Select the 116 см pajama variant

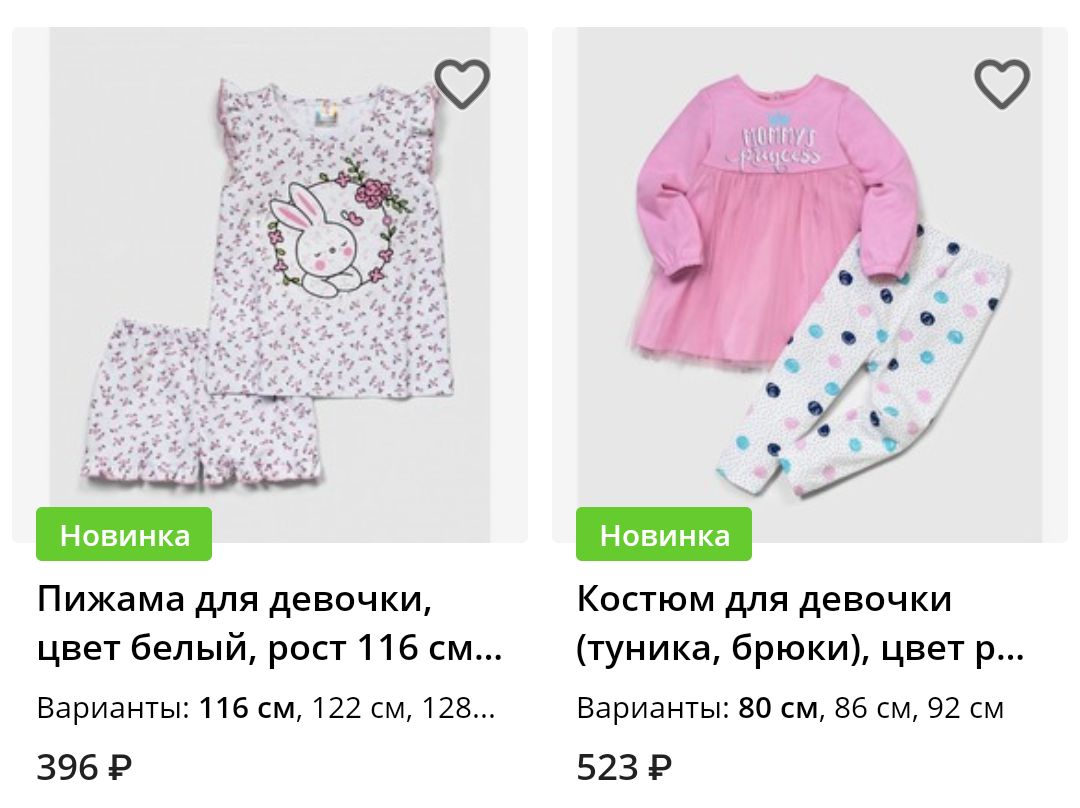tap(247, 708)
